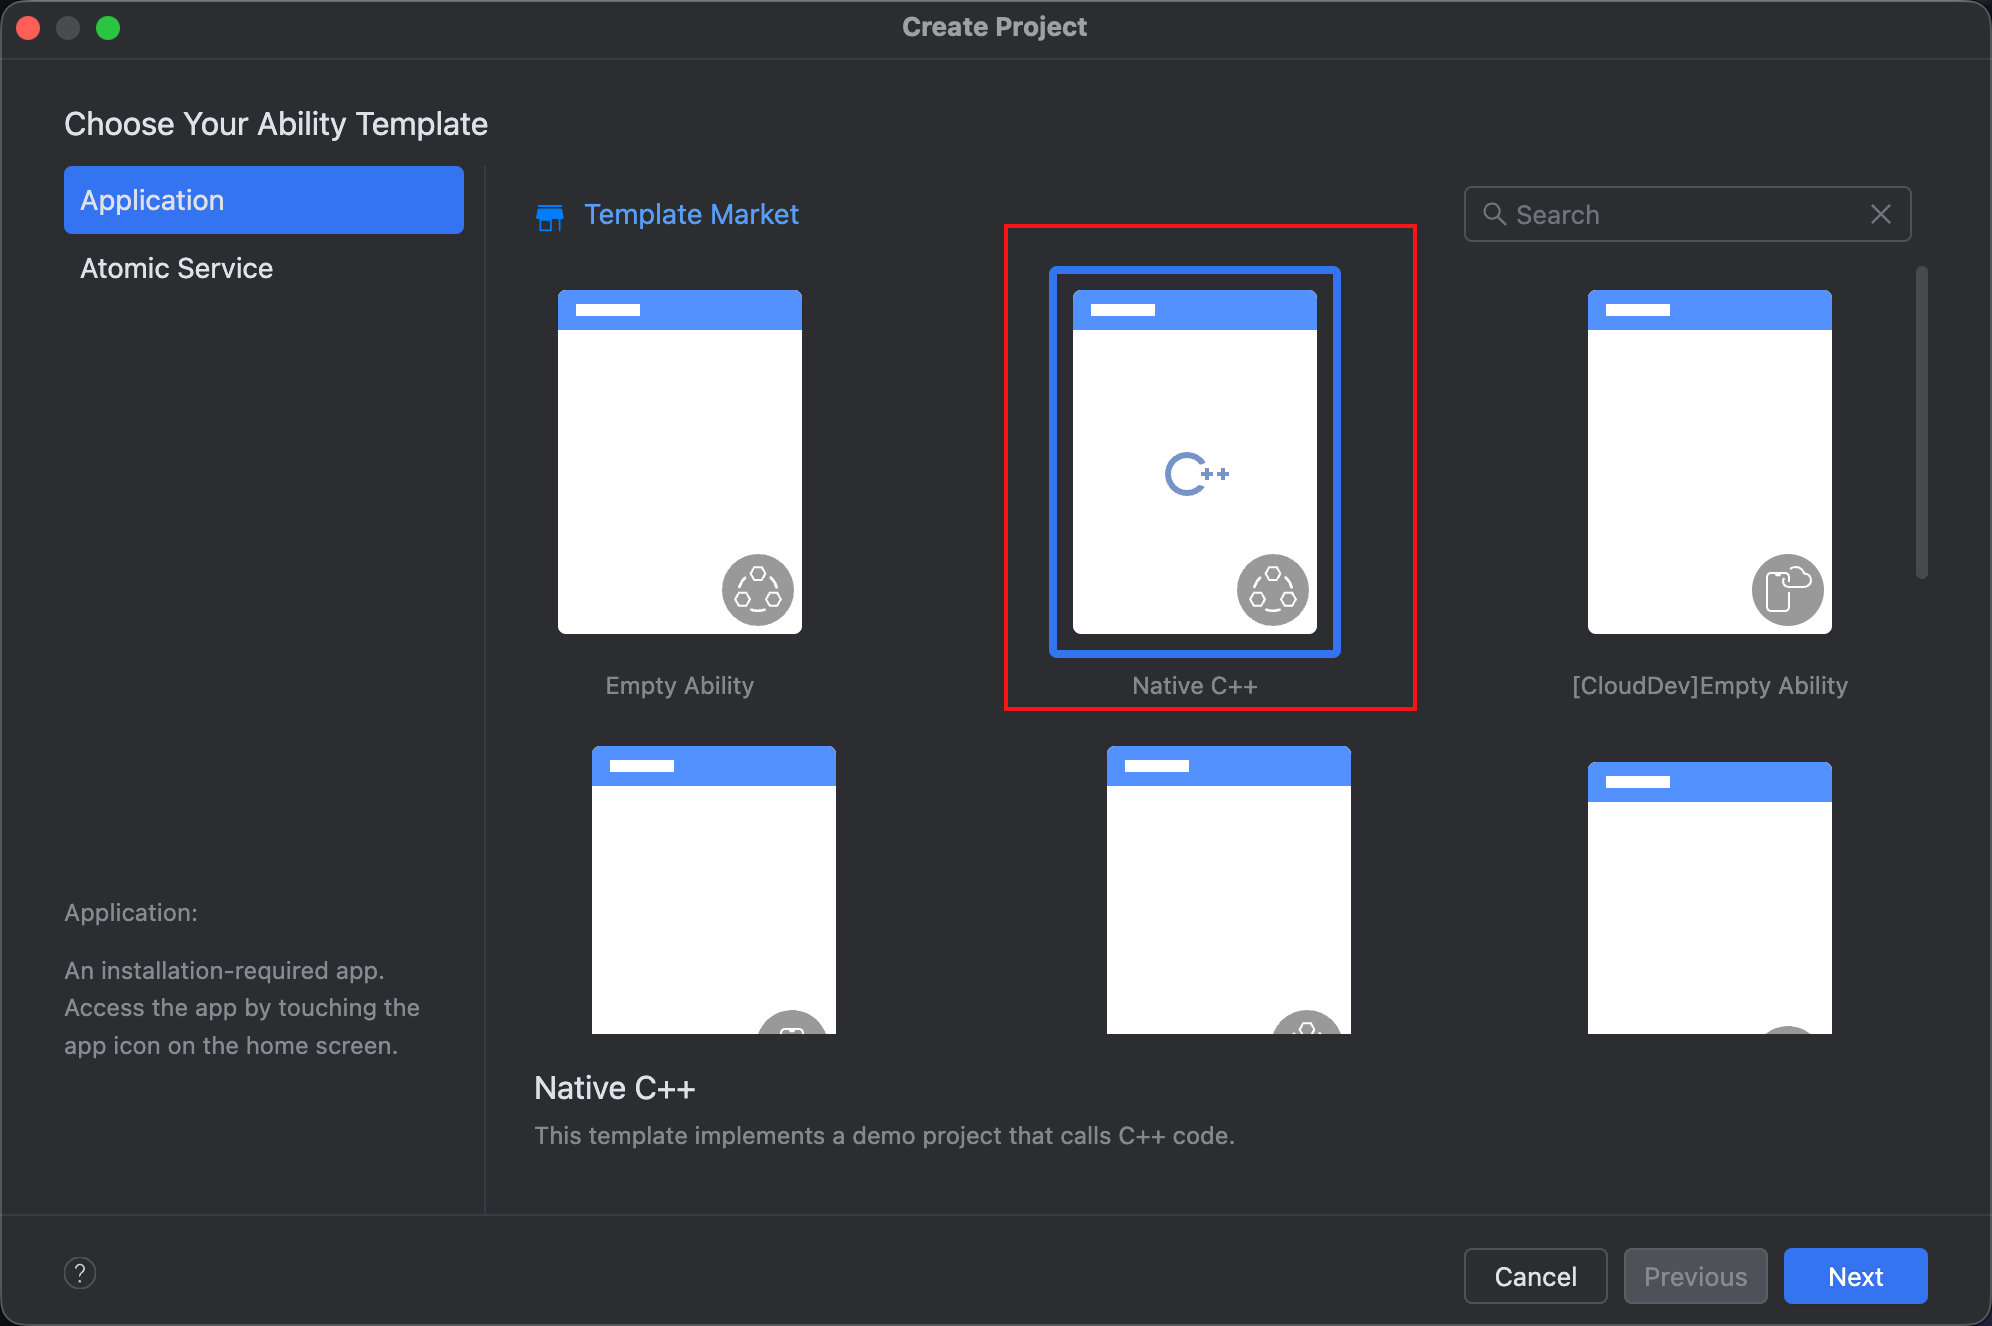The image size is (1992, 1326).
Task: Open the Template Market link
Action: pos(691,215)
